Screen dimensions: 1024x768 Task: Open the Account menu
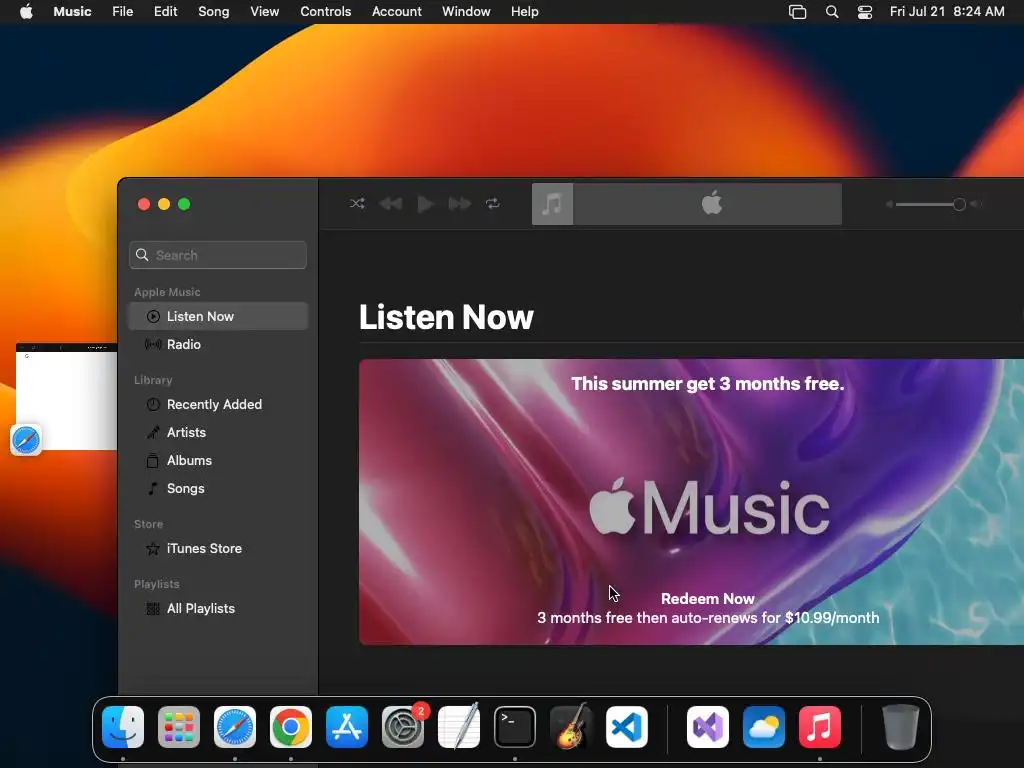click(x=396, y=11)
